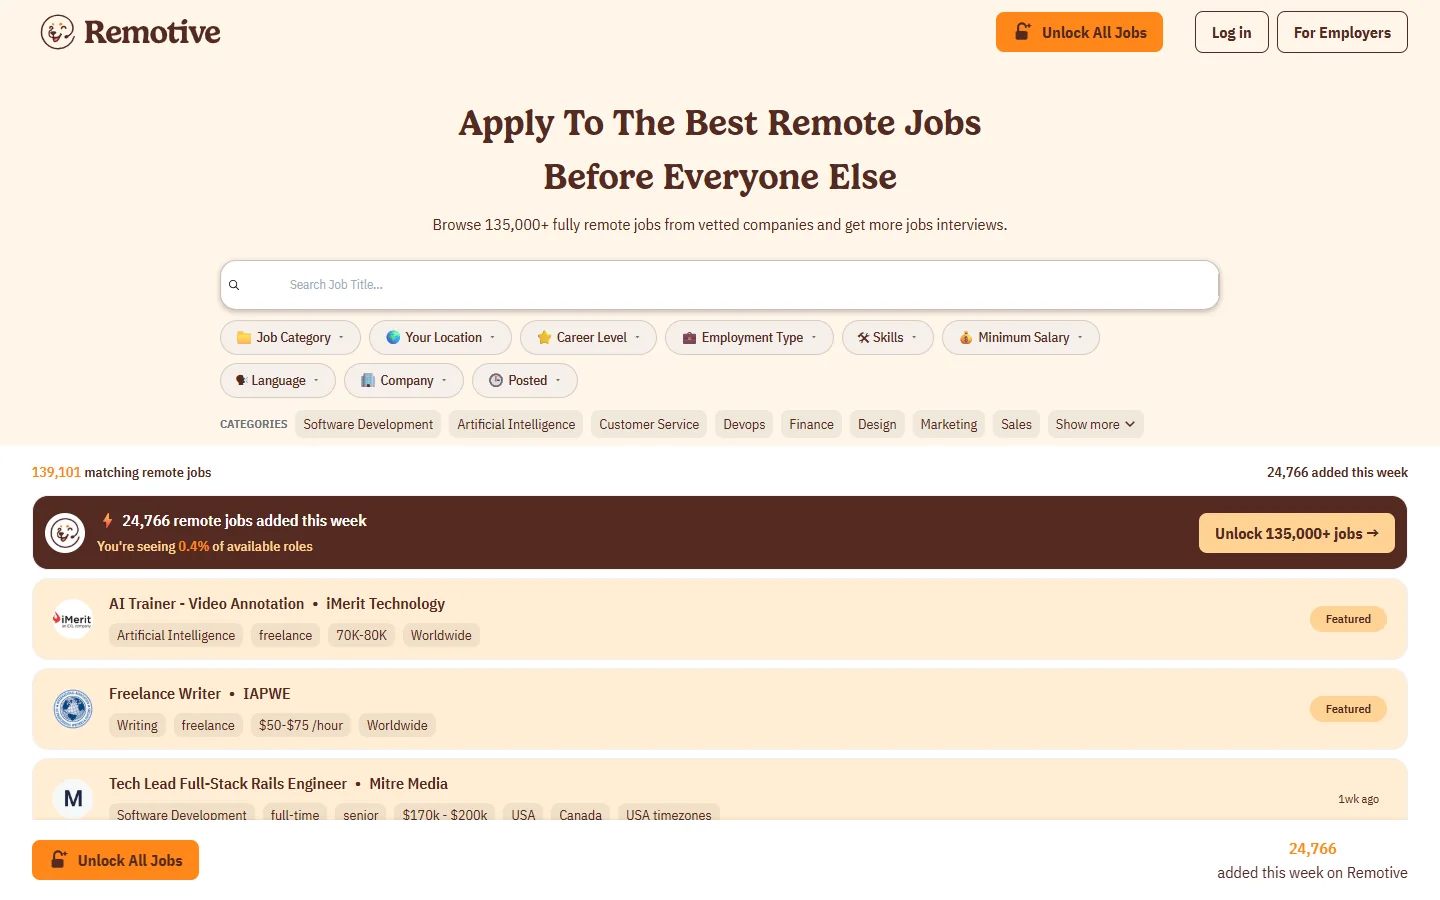Image resolution: width=1440 pixels, height=900 pixels.
Task: Expand categories with Show more
Action: [x=1095, y=424]
